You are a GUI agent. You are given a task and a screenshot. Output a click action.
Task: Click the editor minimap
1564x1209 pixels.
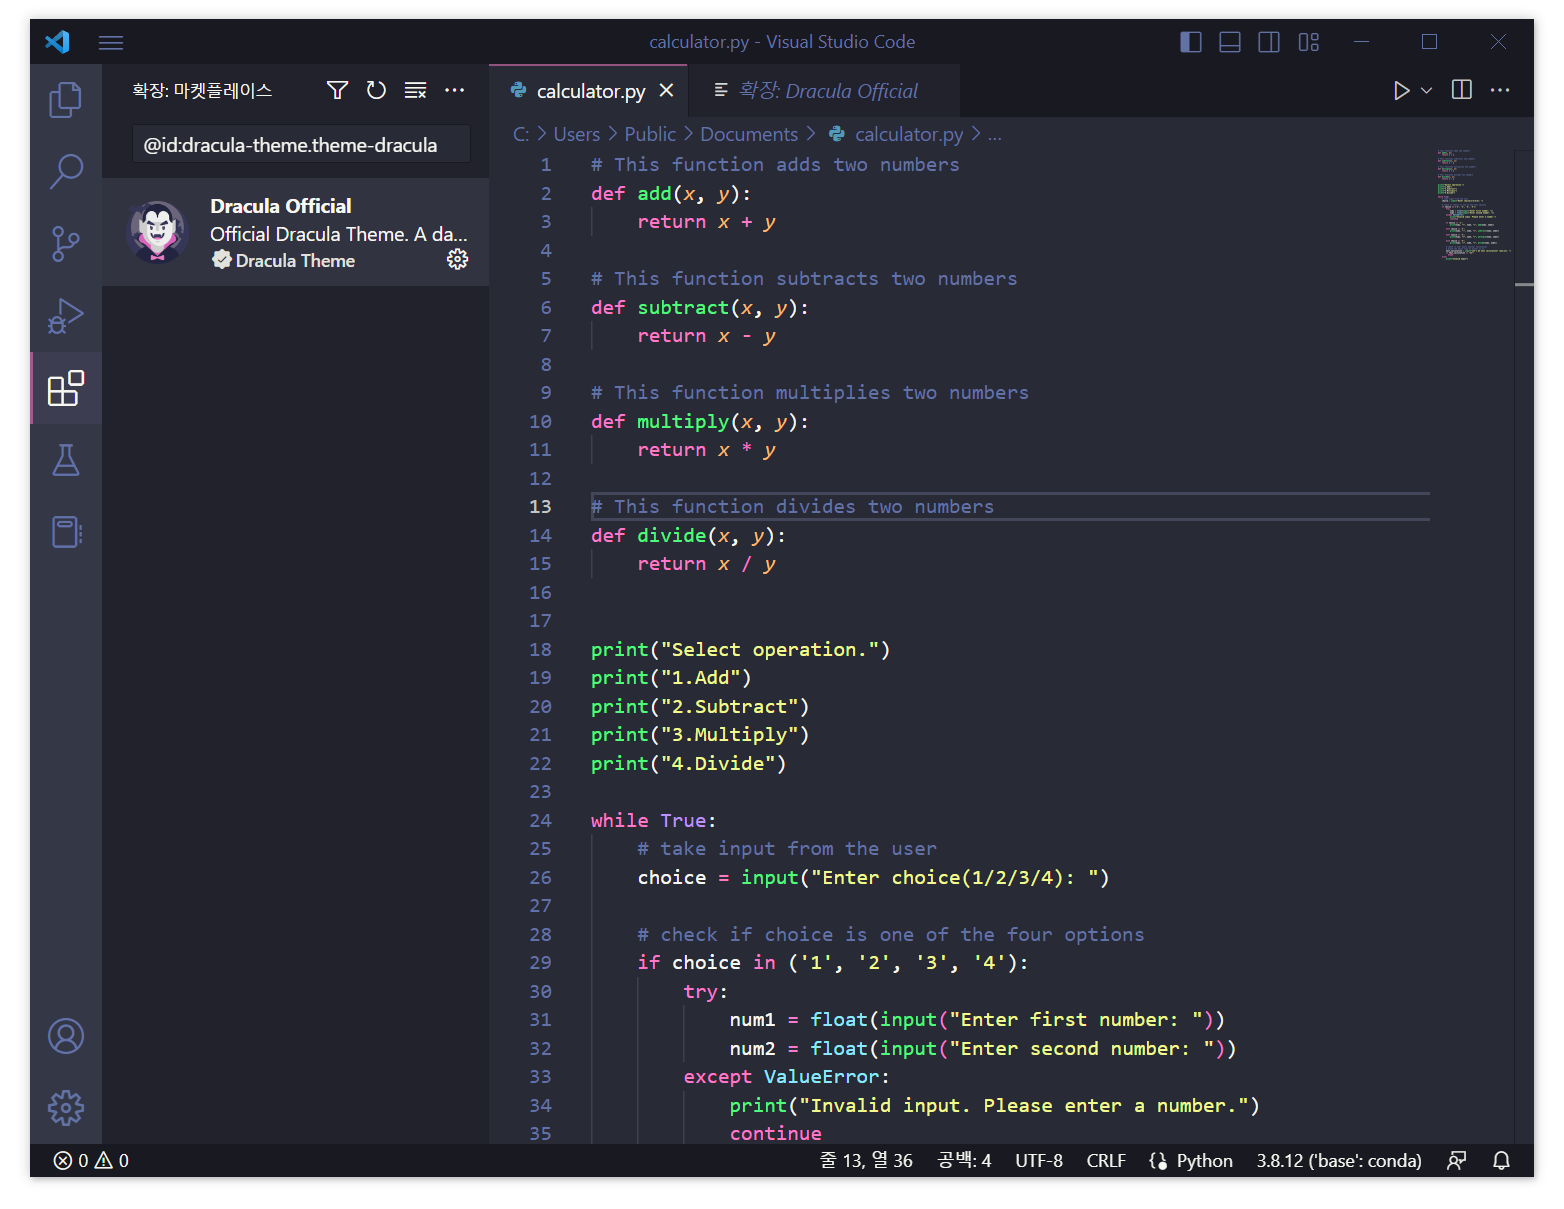(1473, 205)
